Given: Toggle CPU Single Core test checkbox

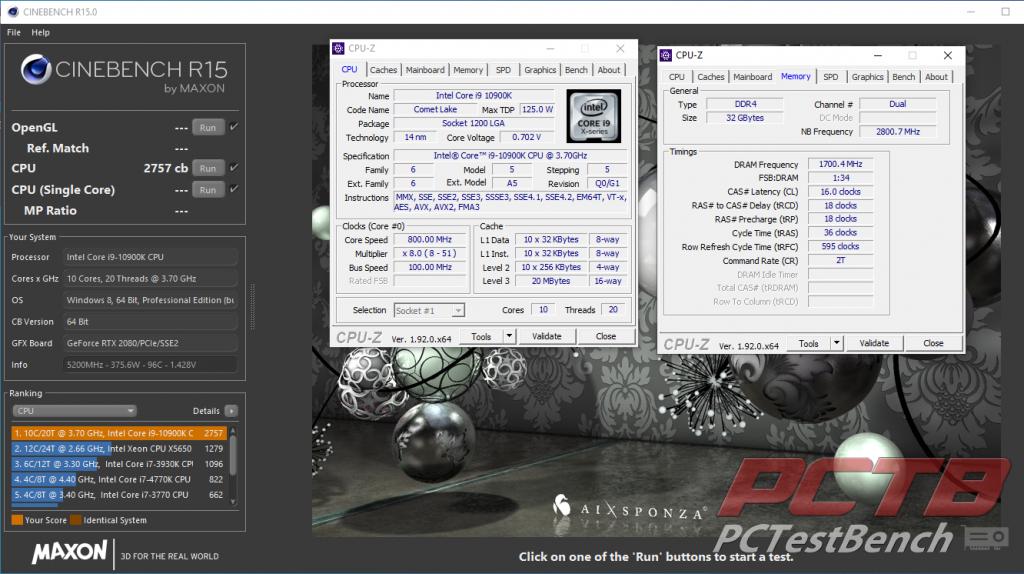Looking at the screenshot, I should [234, 189].
